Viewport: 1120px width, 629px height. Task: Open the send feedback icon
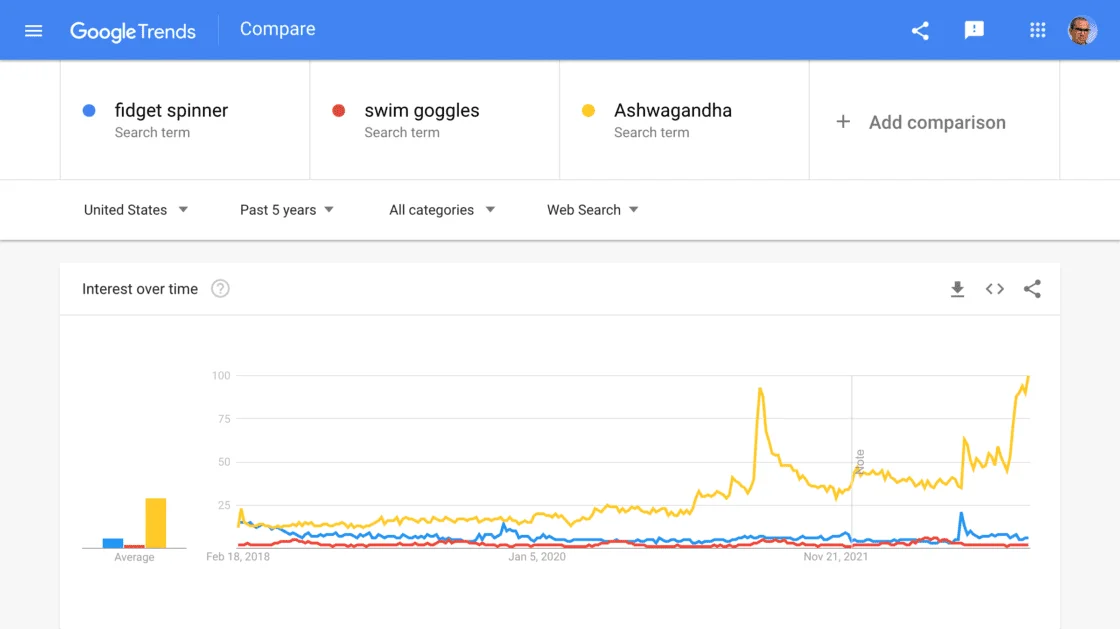[x=974, y=30]
